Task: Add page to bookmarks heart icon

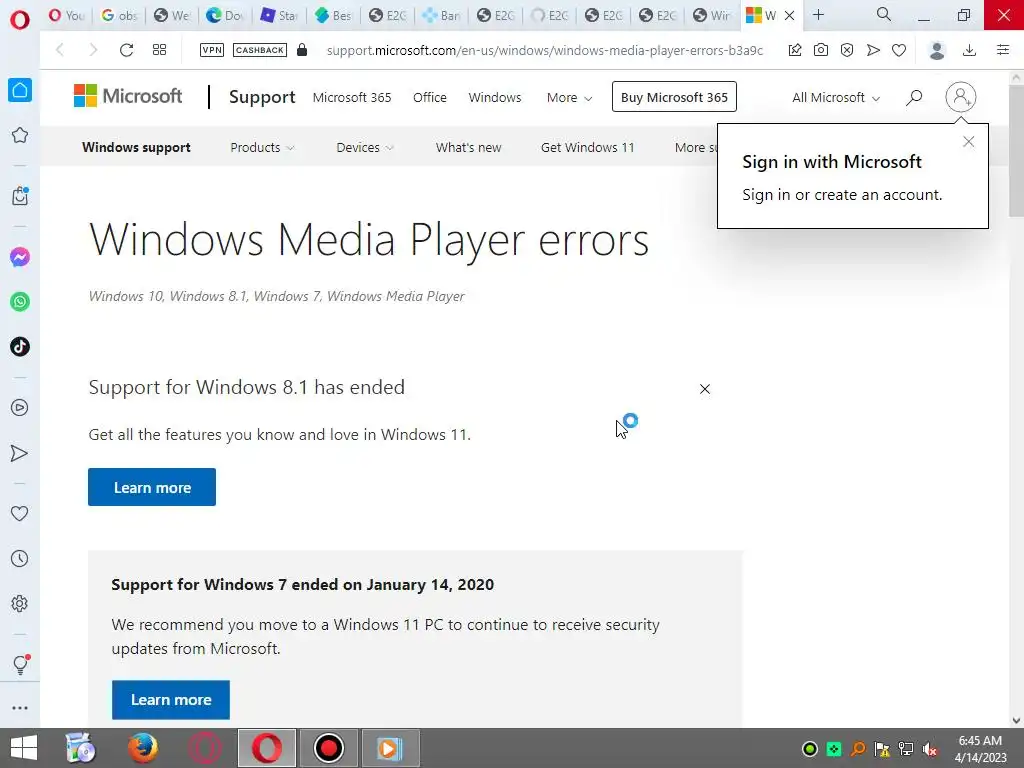Action: click(899, 50)
